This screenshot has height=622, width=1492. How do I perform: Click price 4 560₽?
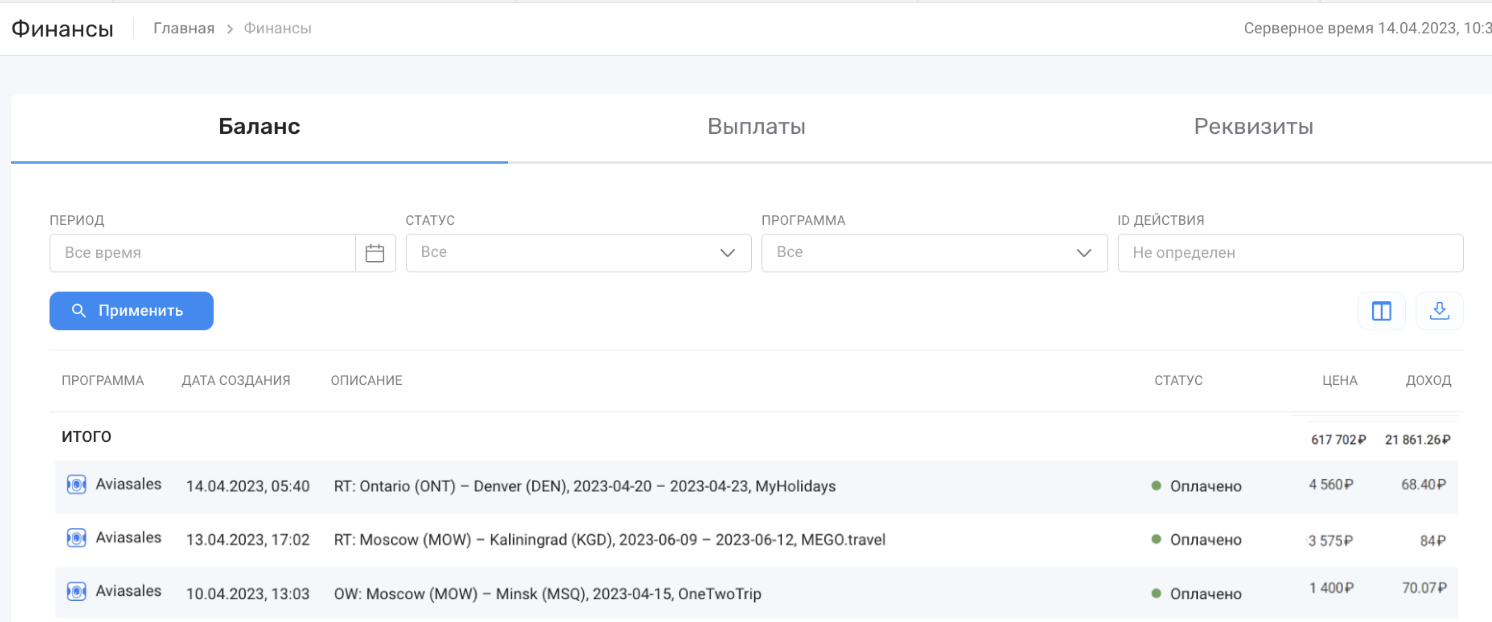1331,485
